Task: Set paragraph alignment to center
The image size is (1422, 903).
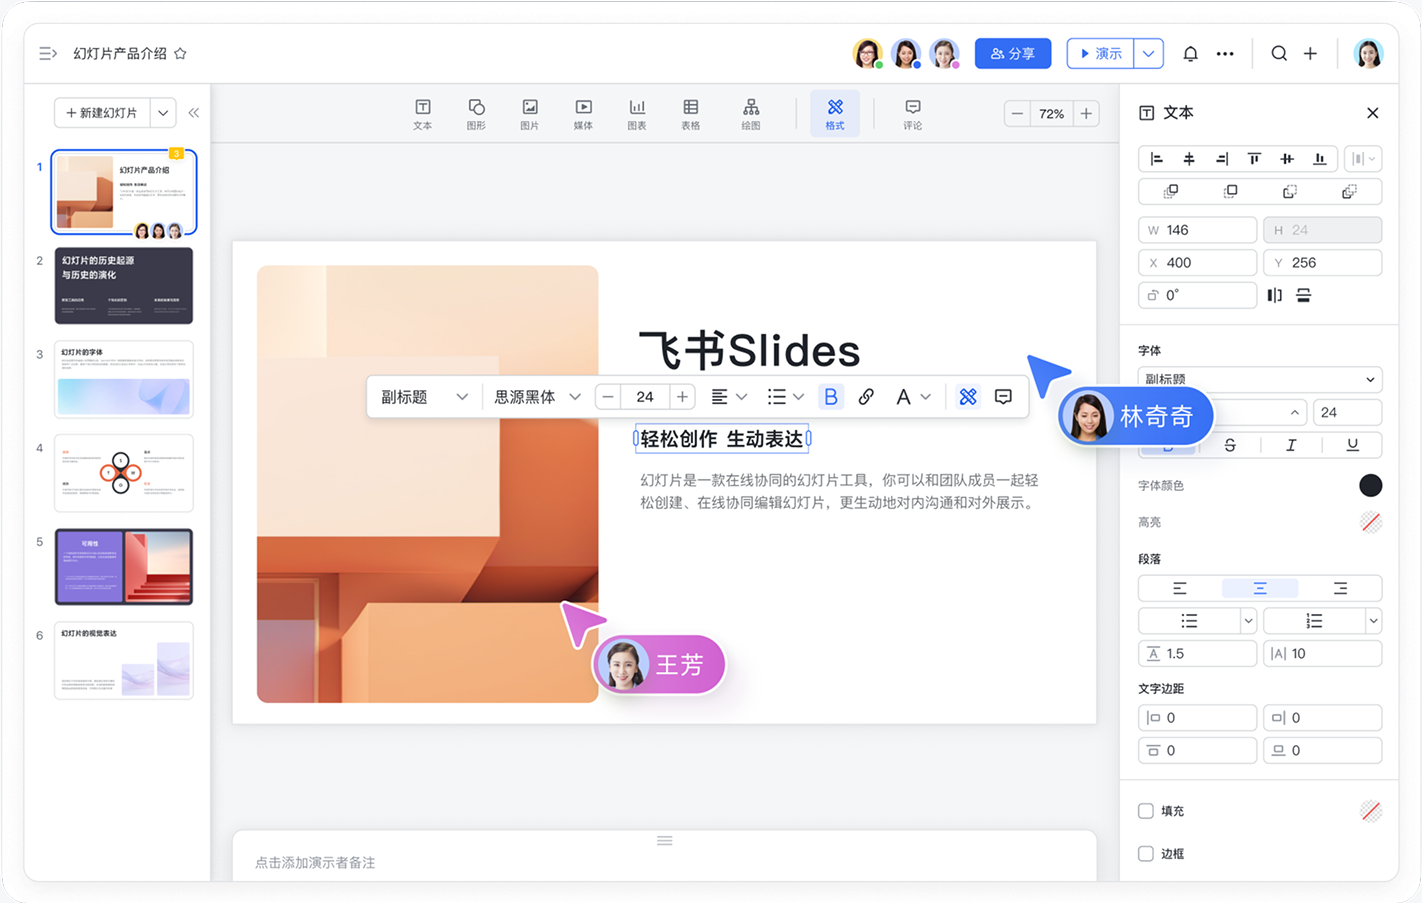Action: click(1260, 588)
